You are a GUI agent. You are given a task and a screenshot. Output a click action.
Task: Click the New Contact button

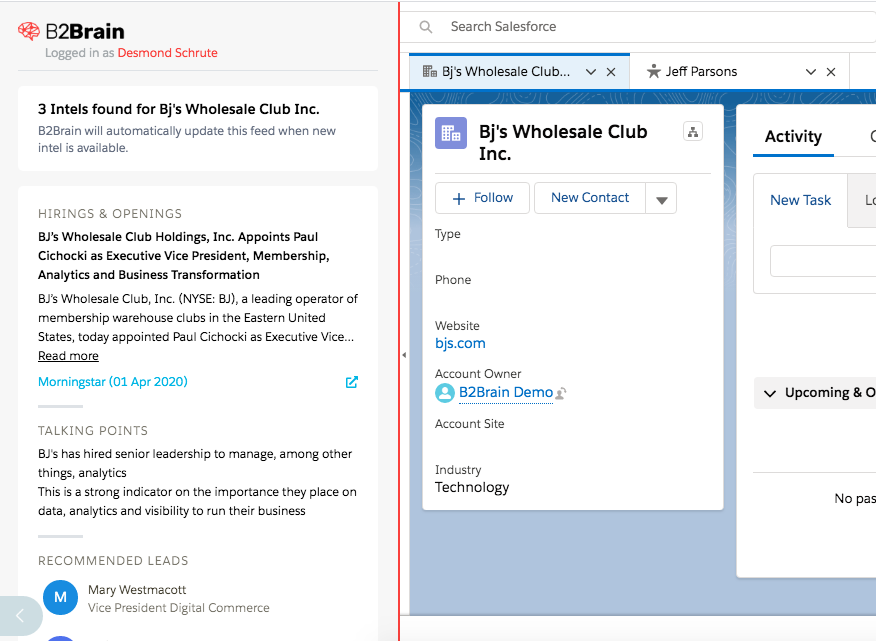coord(590,198)
